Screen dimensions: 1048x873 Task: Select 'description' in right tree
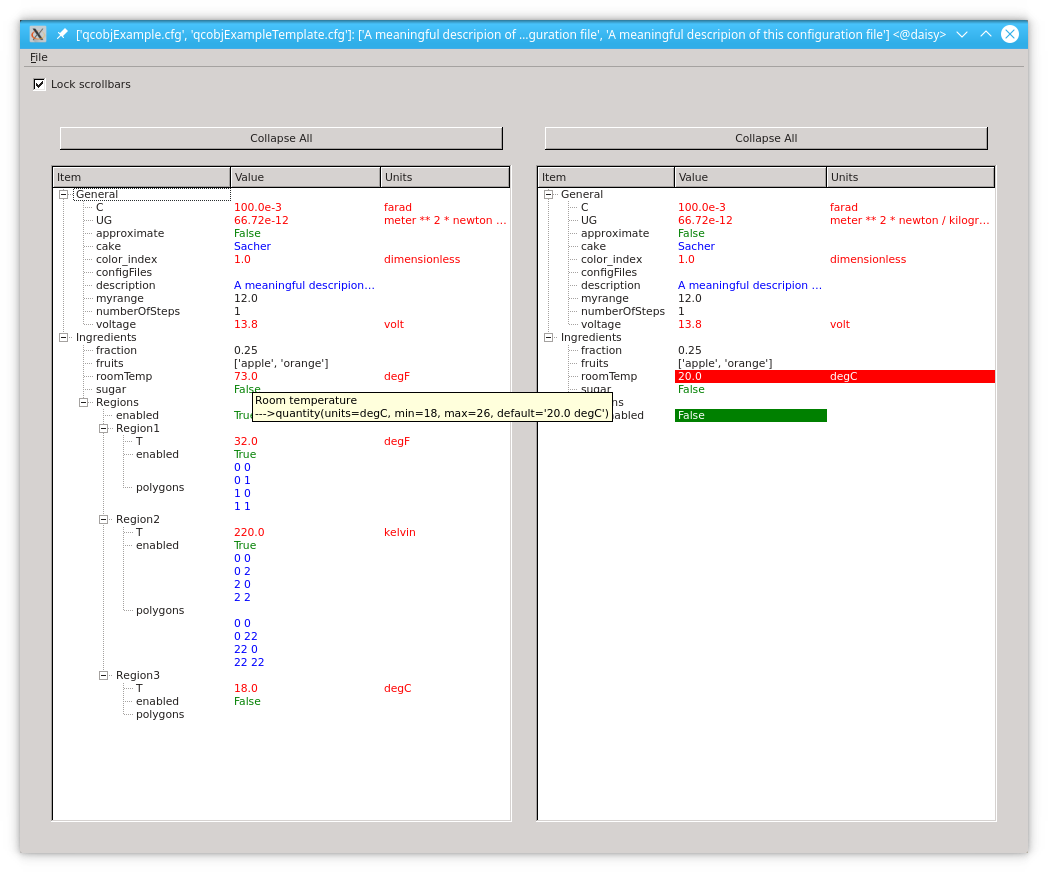611,285
